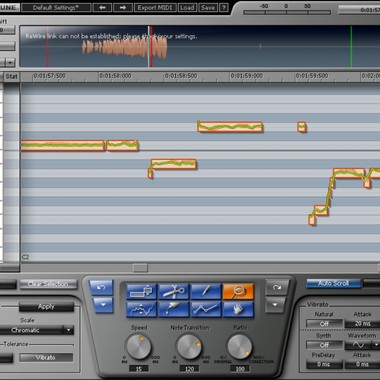Select the Note tool

[x=141, y=292]
